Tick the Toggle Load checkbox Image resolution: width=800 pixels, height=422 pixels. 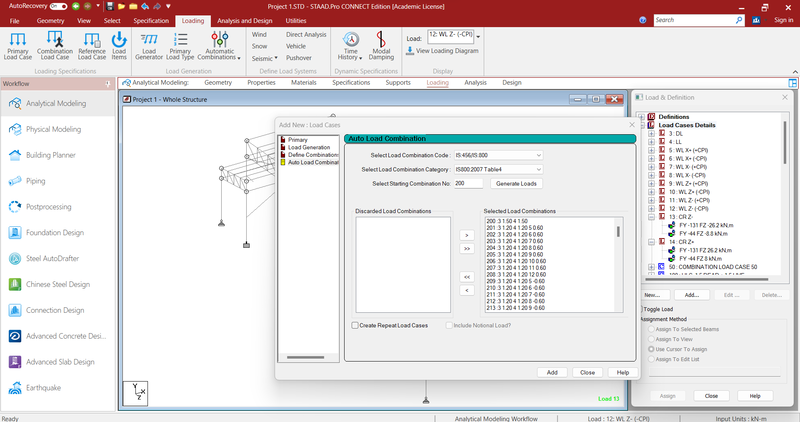coord(641,309)
